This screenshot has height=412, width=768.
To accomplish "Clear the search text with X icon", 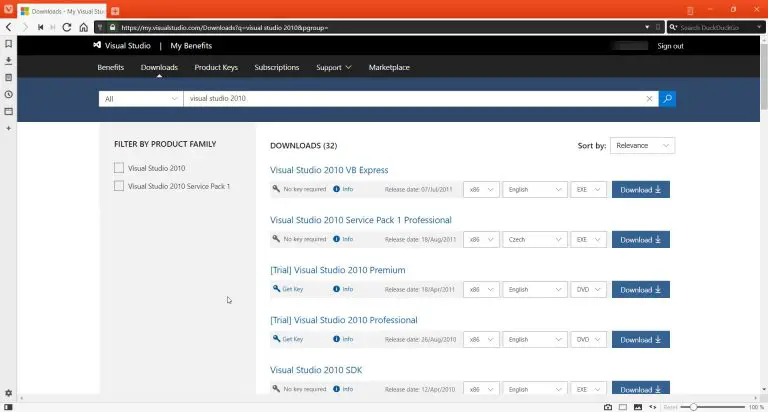I will click(649, 98).
